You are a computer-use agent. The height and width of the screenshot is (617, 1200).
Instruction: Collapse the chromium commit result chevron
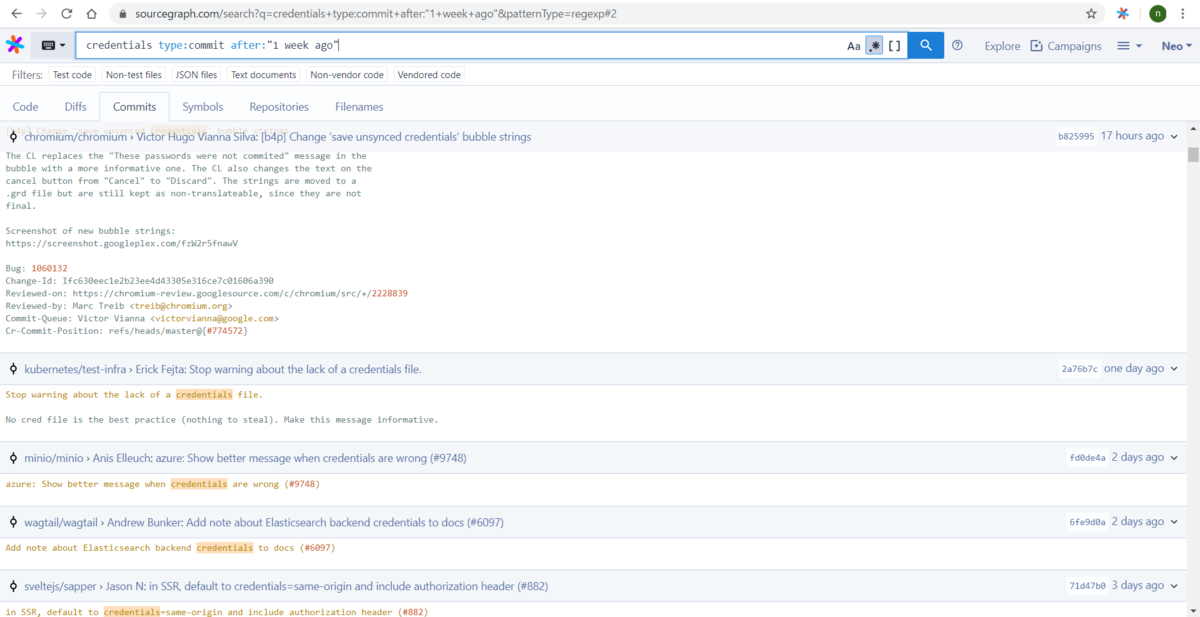[x=1174, y=137]
